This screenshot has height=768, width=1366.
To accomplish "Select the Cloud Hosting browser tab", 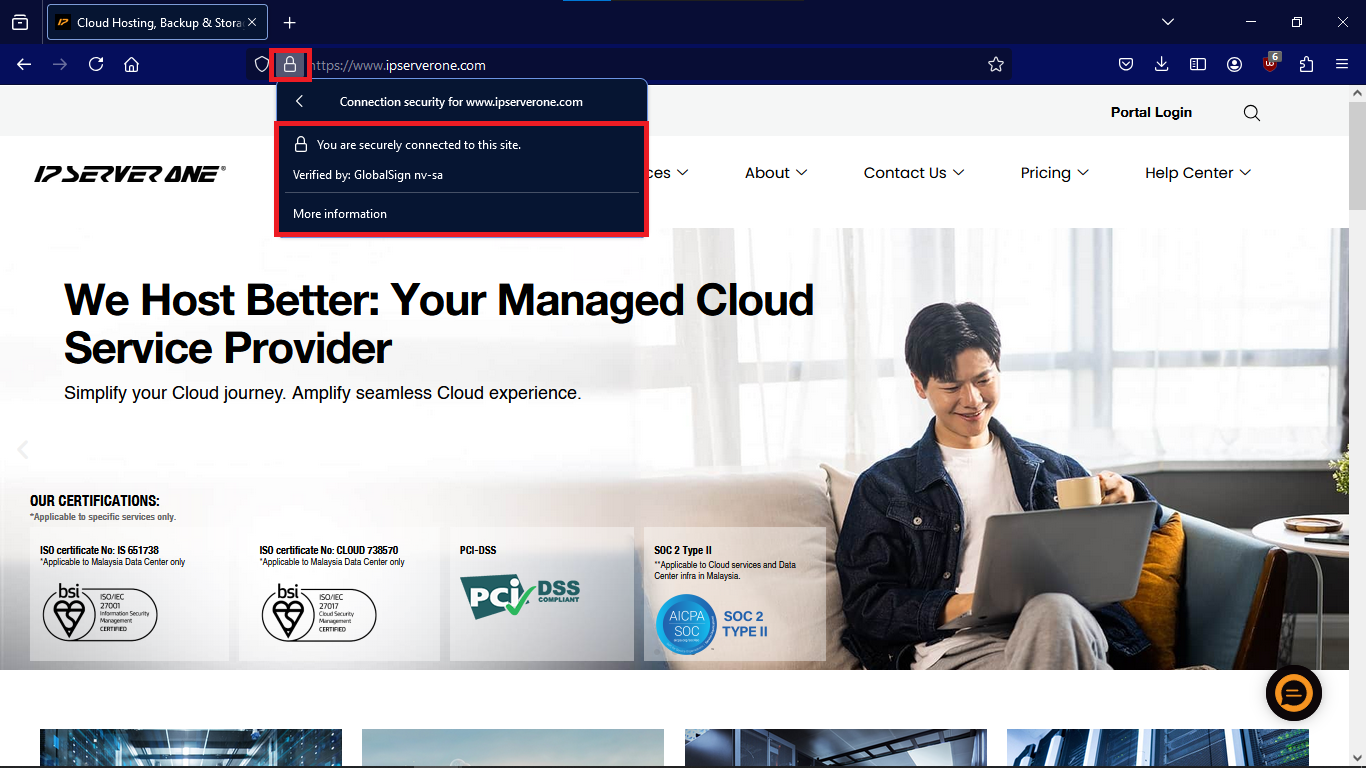I will [155, 22].
